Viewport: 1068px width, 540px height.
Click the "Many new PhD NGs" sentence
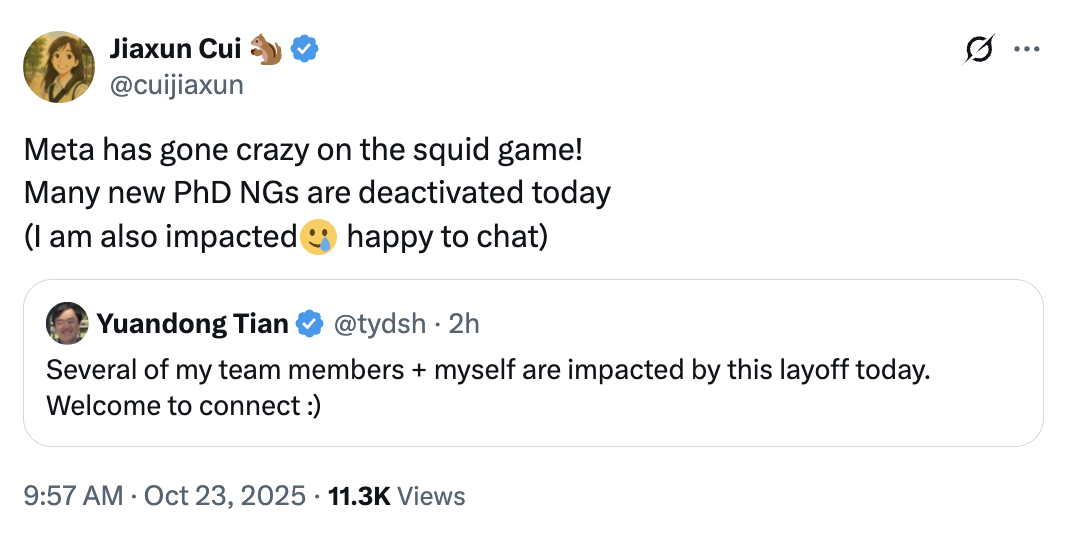(x=317, y=192)
